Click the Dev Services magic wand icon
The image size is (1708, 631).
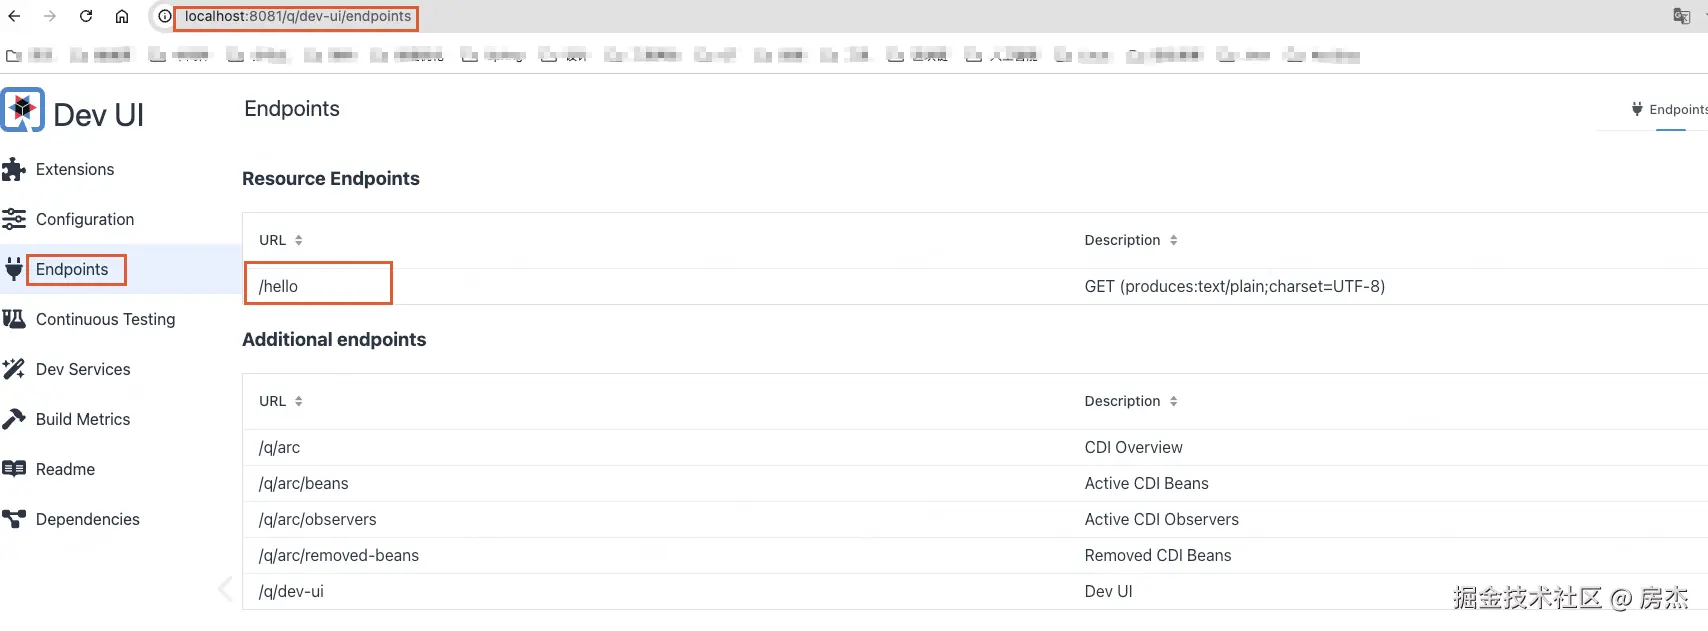14,369
